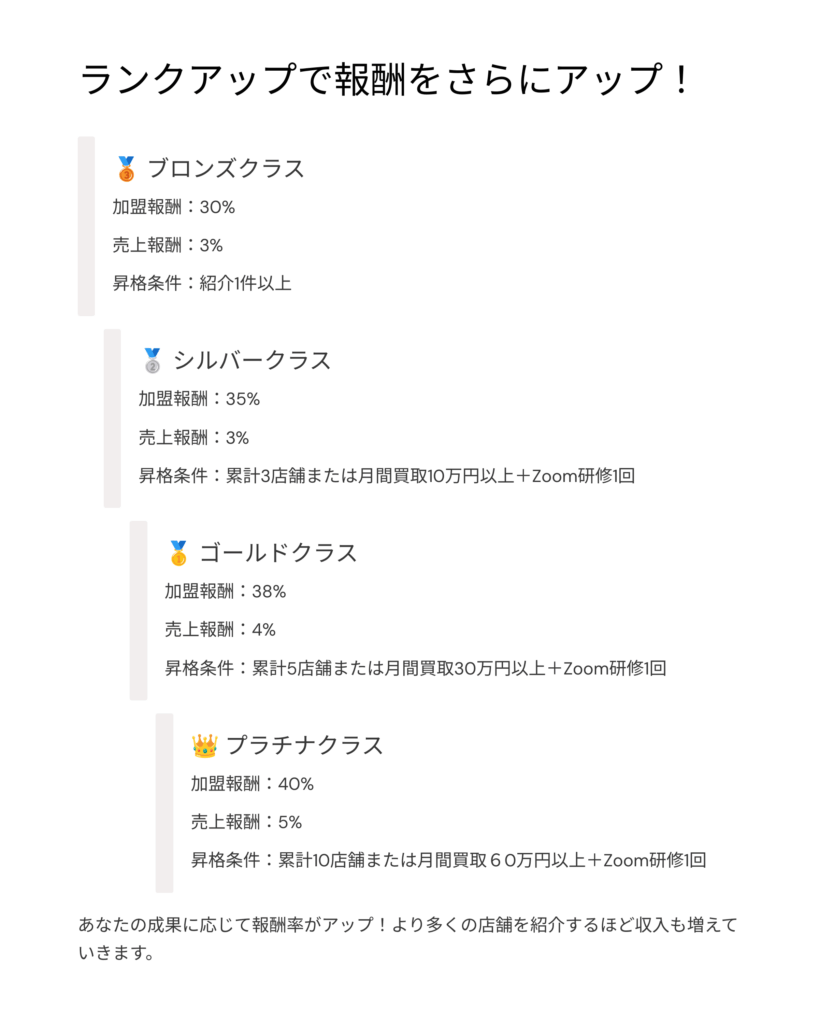
Task: Click the platinum 売上報酬：5% line
Action: (x=246, y=822)
